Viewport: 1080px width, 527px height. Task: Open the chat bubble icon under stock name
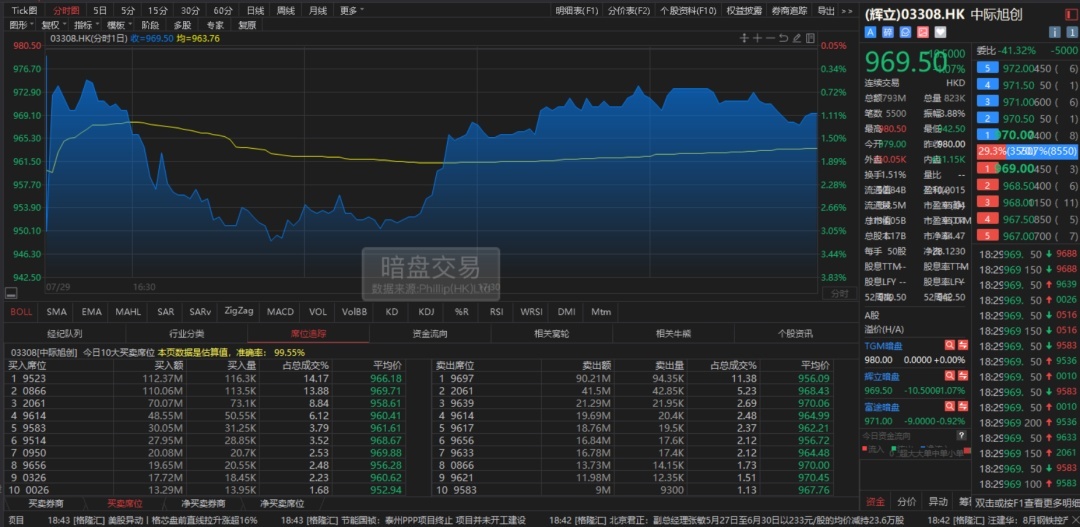click(x=905, y=32)
